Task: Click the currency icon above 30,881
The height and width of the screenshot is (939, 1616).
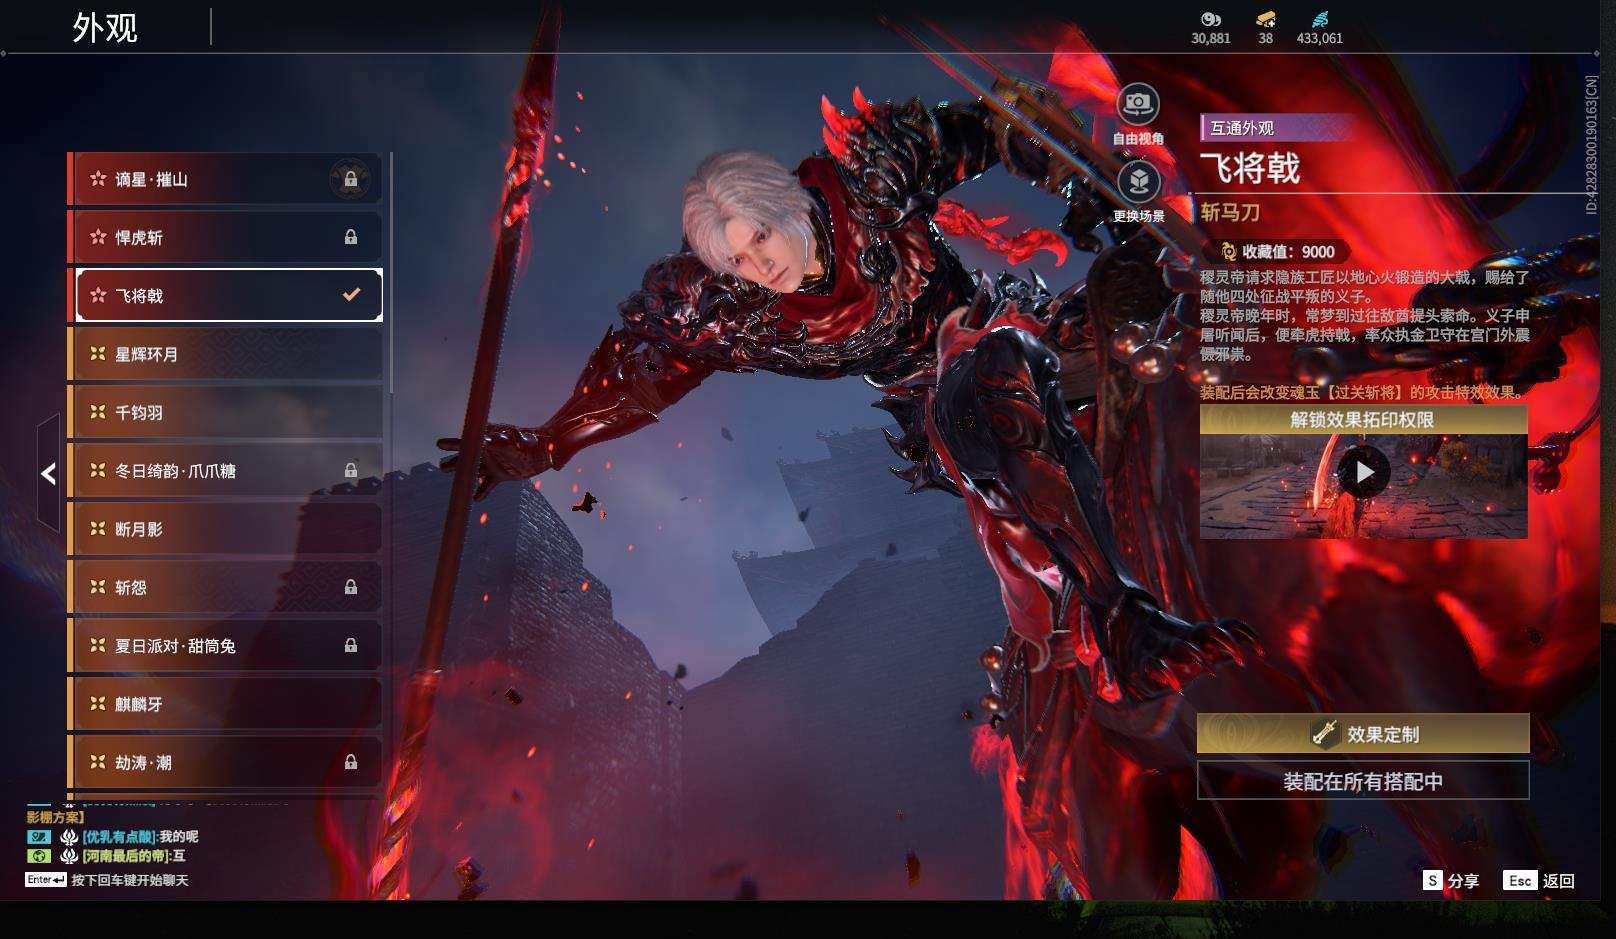Action: [x=1211, y=19]
